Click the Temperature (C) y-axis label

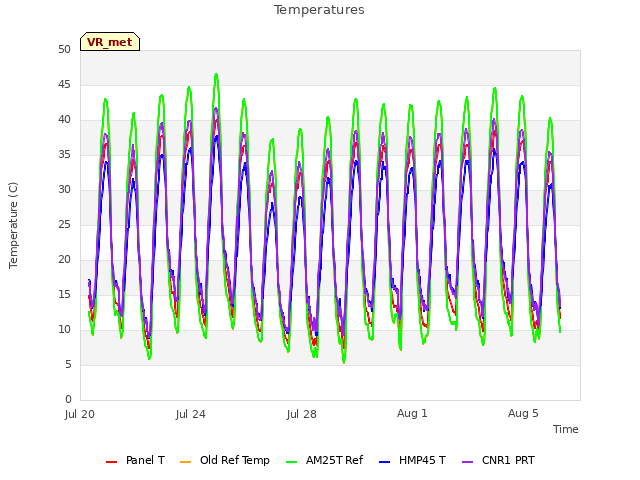tap(13, 225)
